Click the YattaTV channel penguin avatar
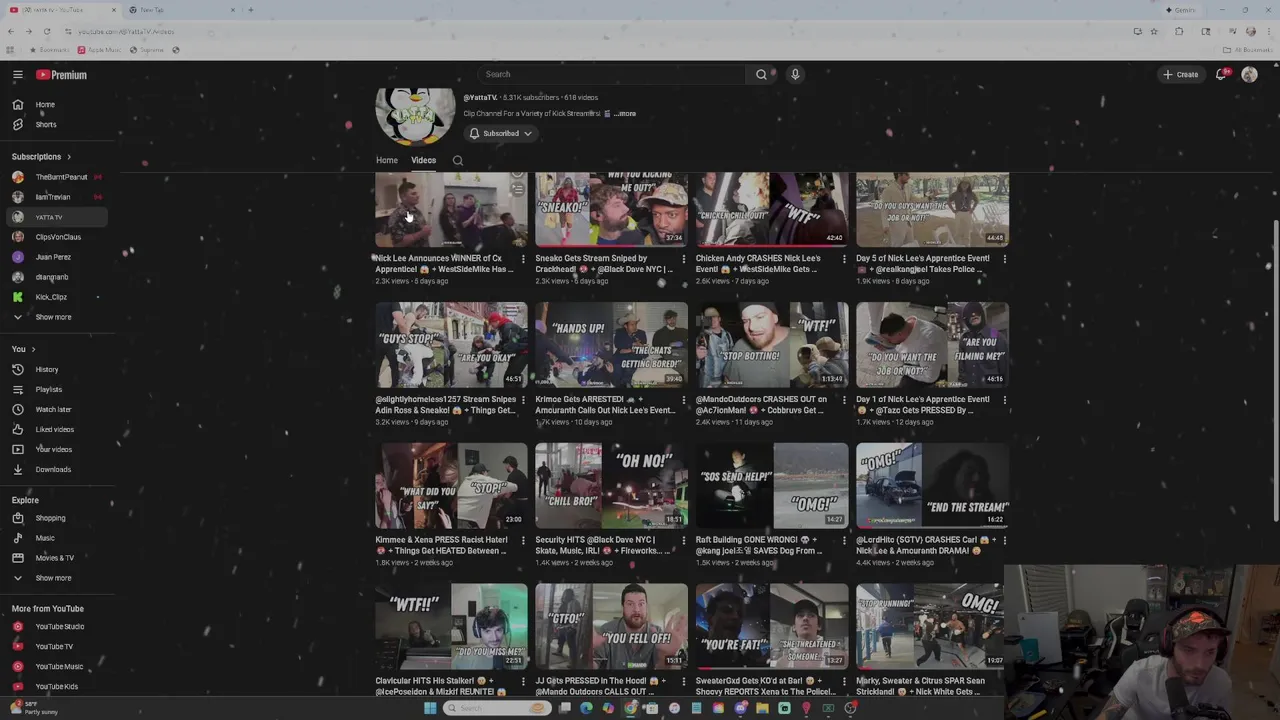 point(415,116)
